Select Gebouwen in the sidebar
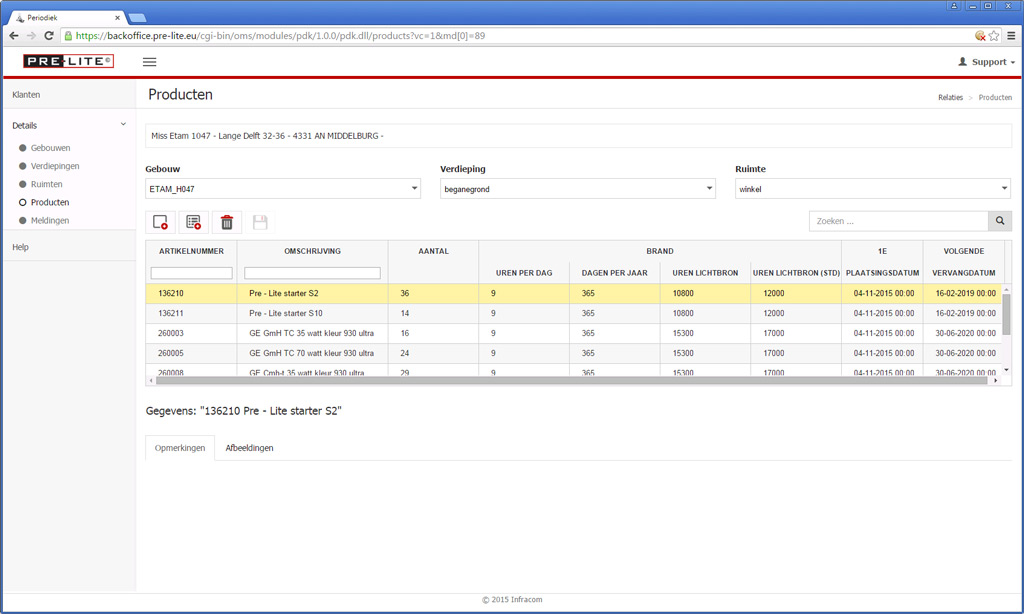 pos(50,148)
